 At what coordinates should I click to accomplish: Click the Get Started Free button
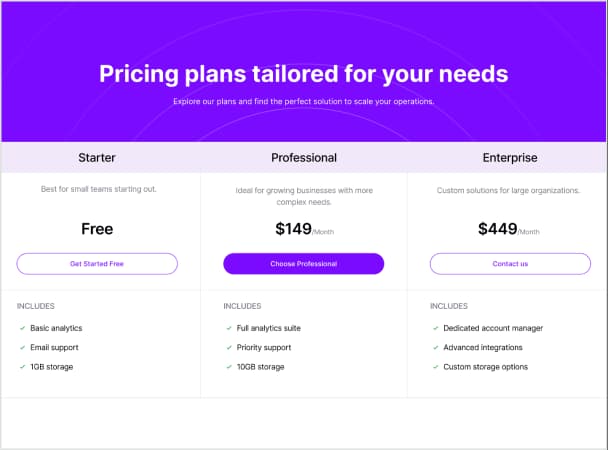tap(97, 264)
